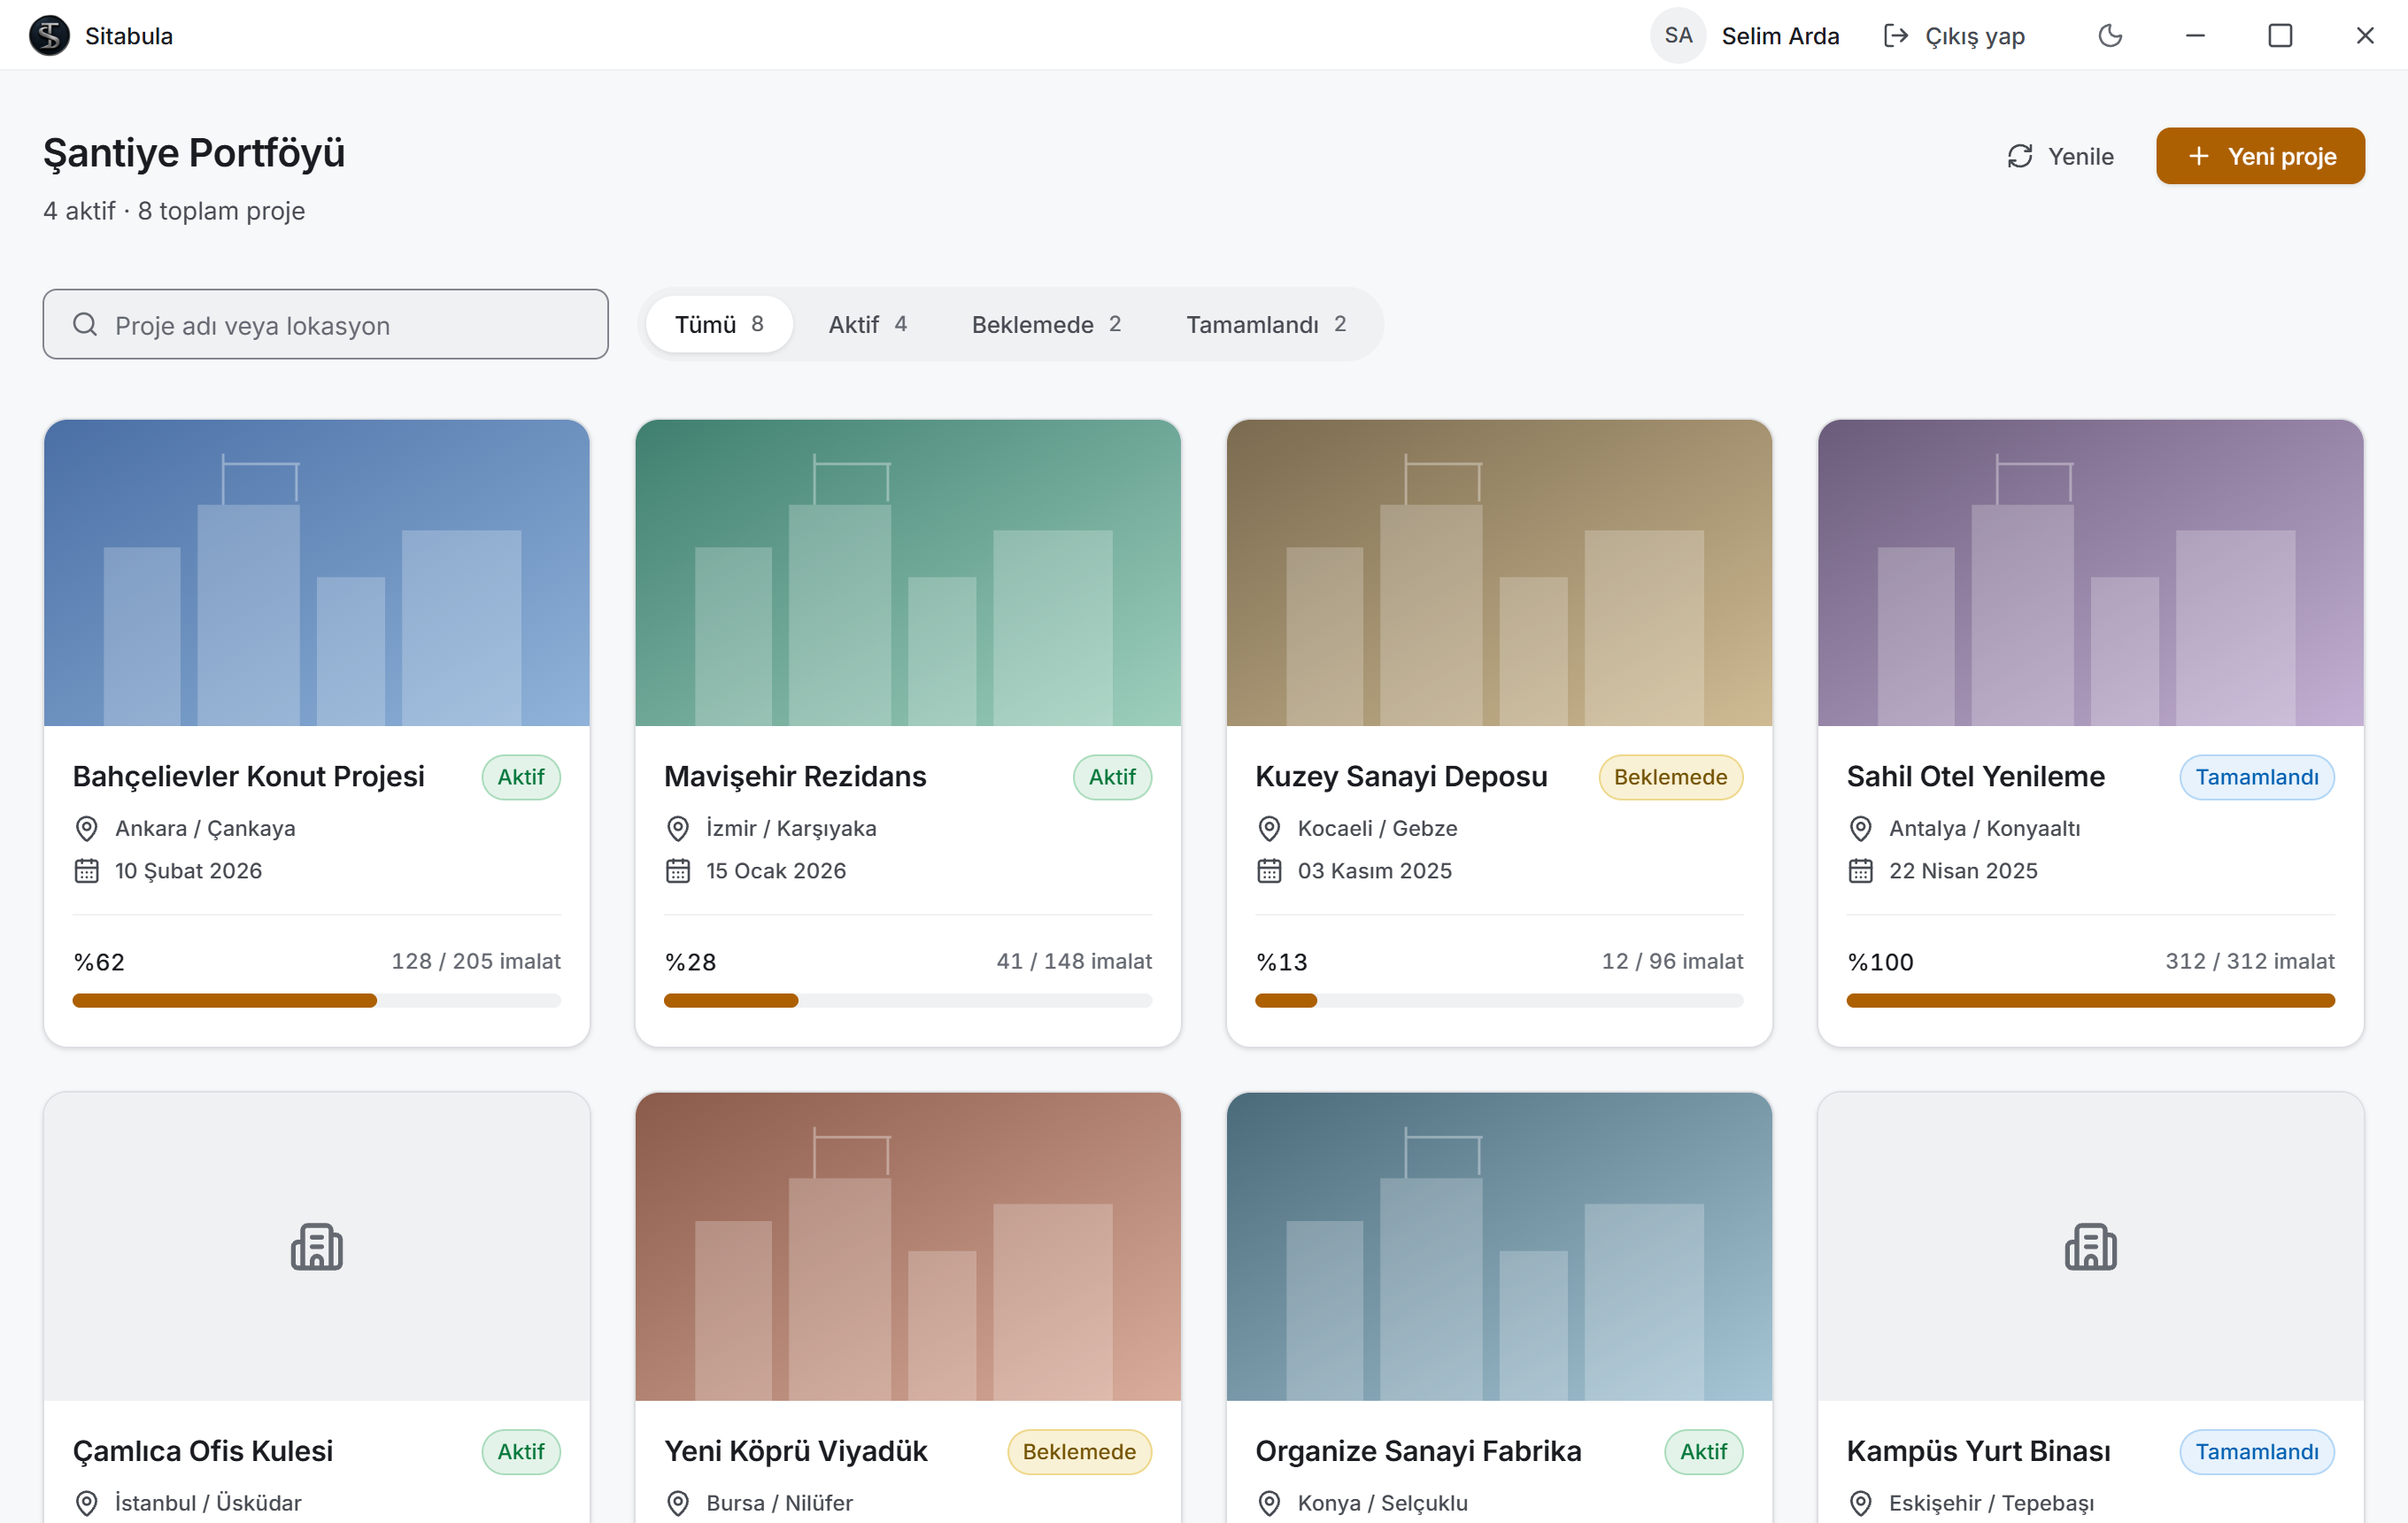Open the Organize Sanayi Fabrika cover image
The height and width of the screenshot is (1523, 2408).
coord(1499,1247)
